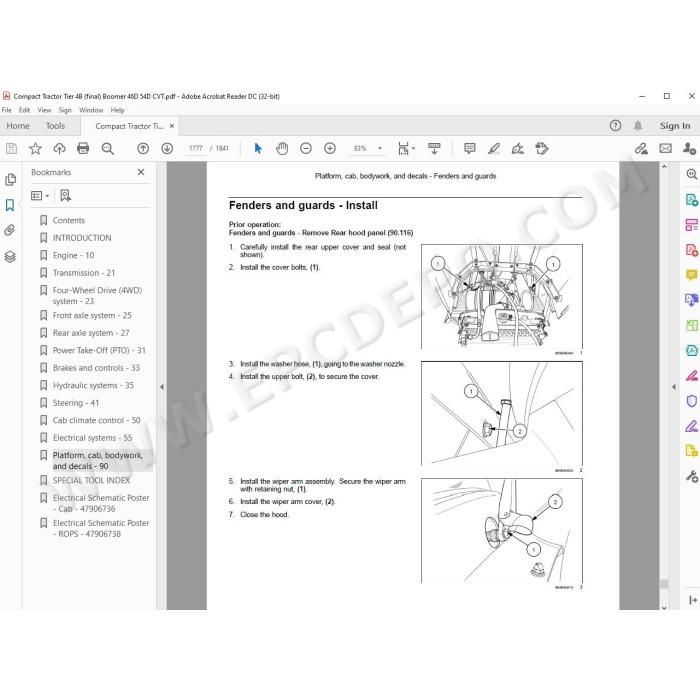700x700 pixels.
Task: Click the Save file icon
Action: pyautogui.click(x=12, y=149)
